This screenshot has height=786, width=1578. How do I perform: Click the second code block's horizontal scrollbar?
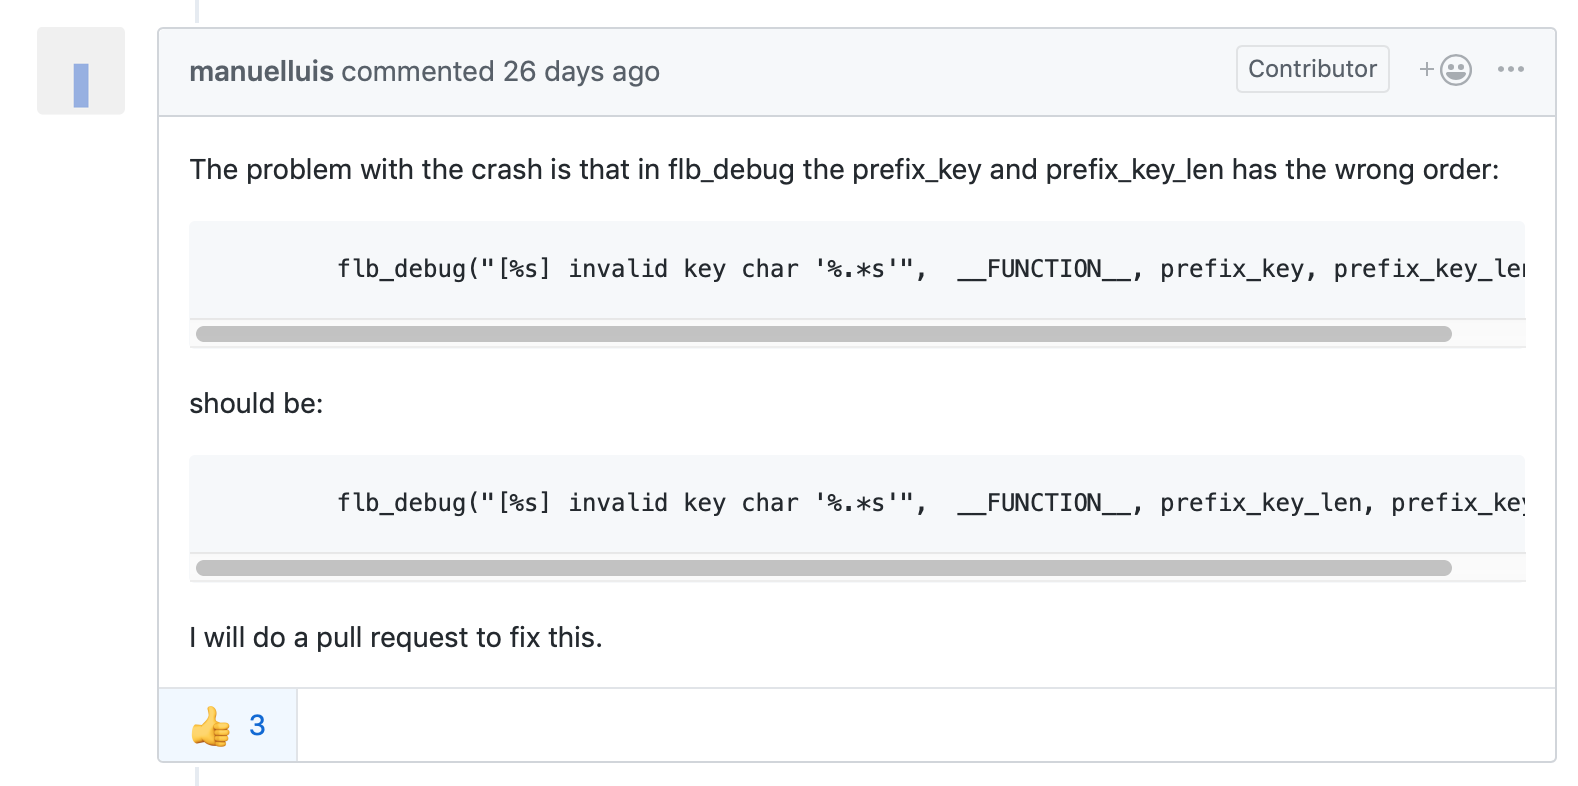[823, 568]
